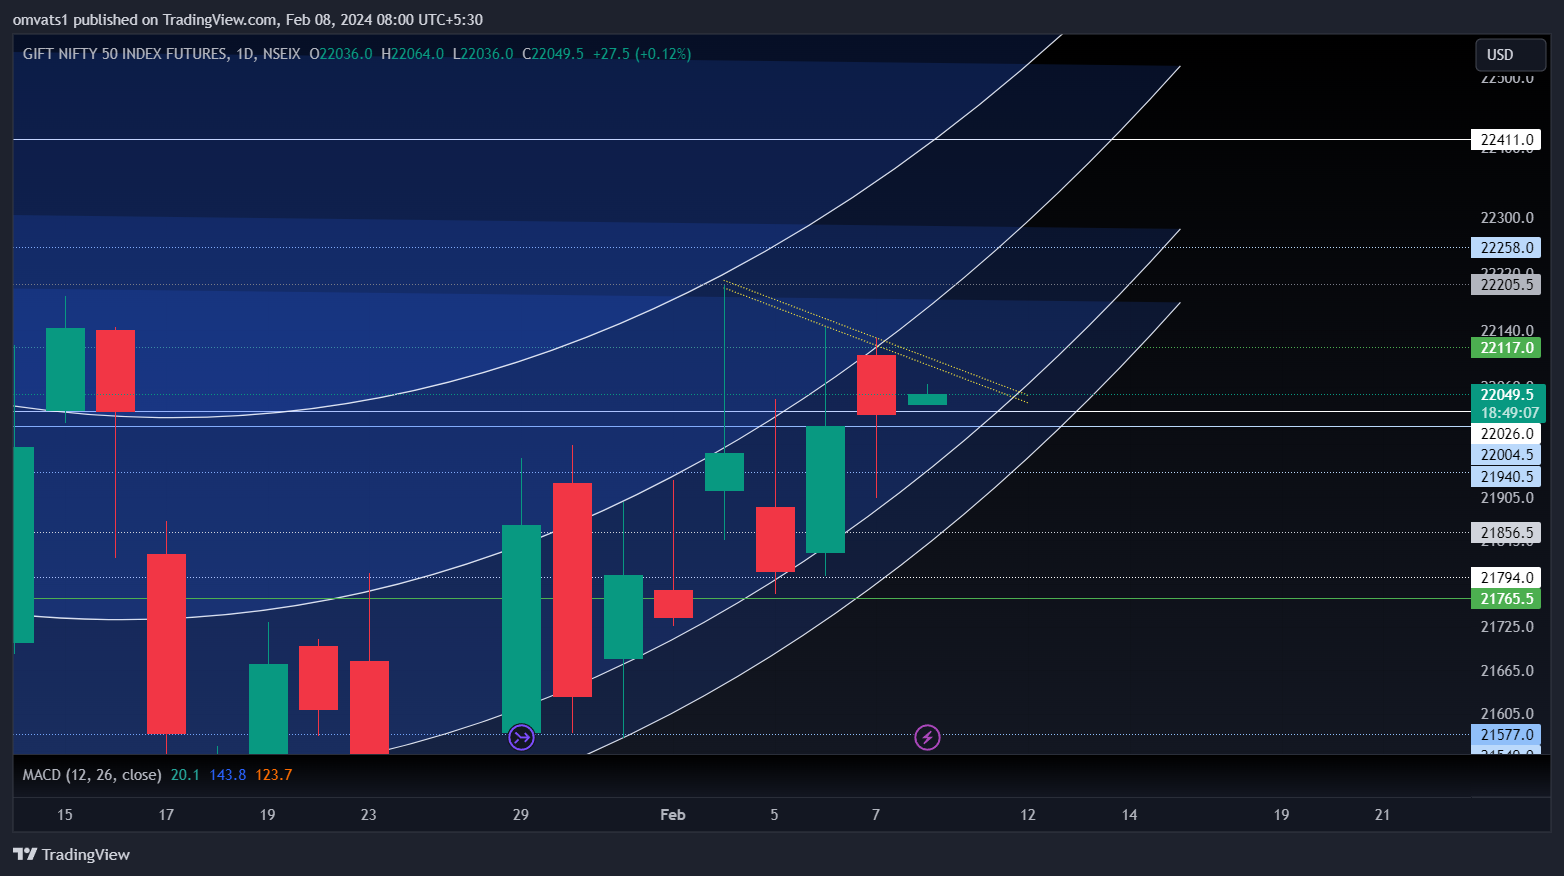
Task: Click the 22026.0 price label
Action: point(1506,434)
